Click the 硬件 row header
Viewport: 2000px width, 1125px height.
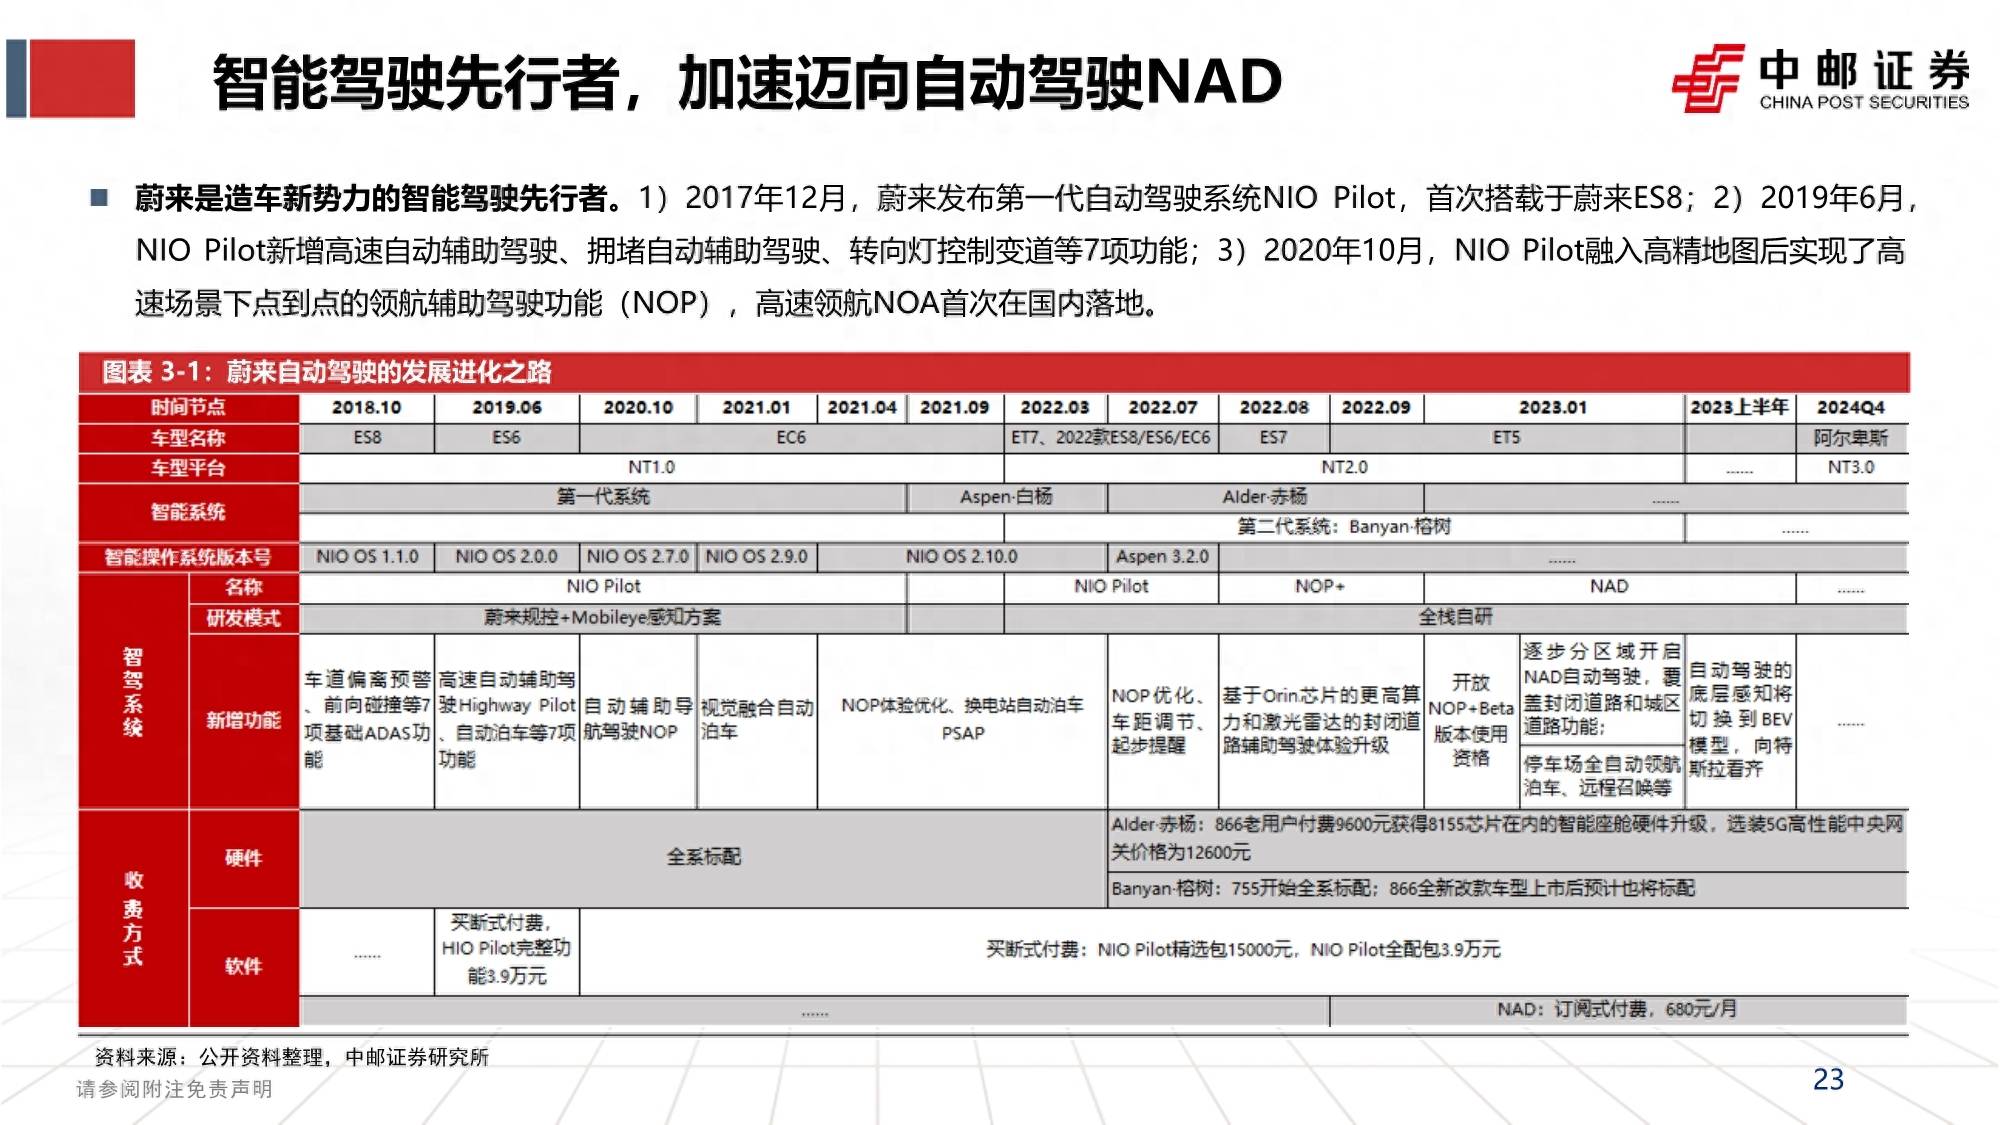(243, 858)
